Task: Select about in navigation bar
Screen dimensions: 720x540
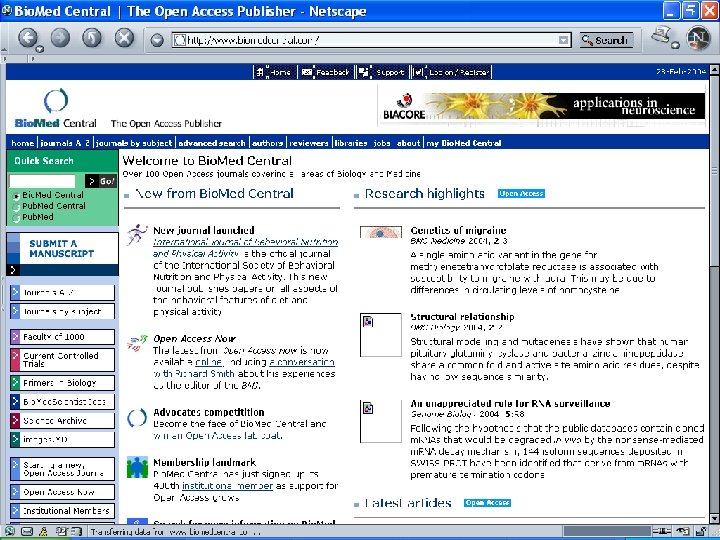Action: 408,143
